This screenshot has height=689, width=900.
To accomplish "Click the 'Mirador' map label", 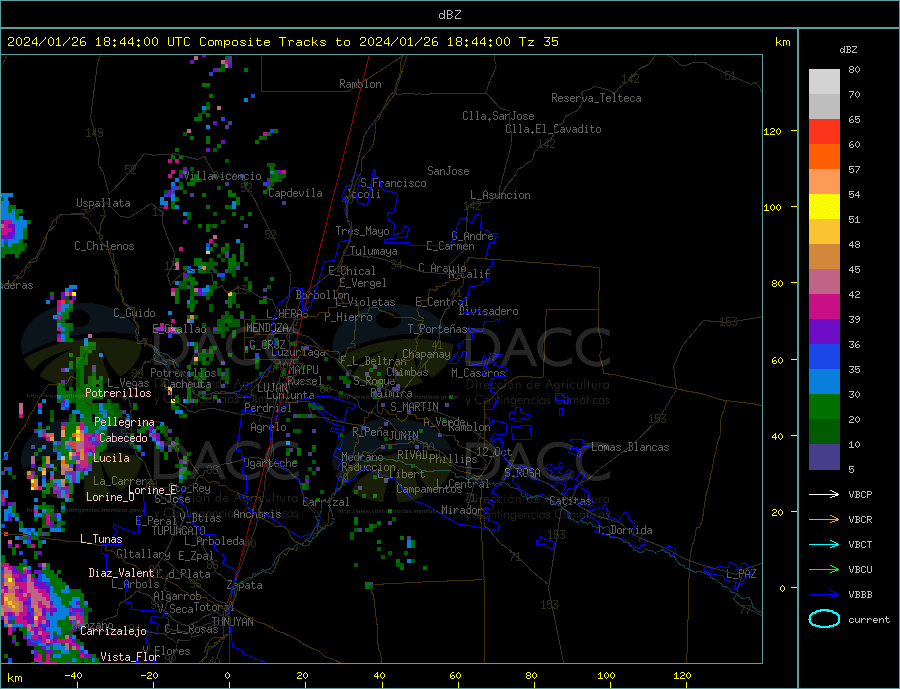I will point(462,510).
